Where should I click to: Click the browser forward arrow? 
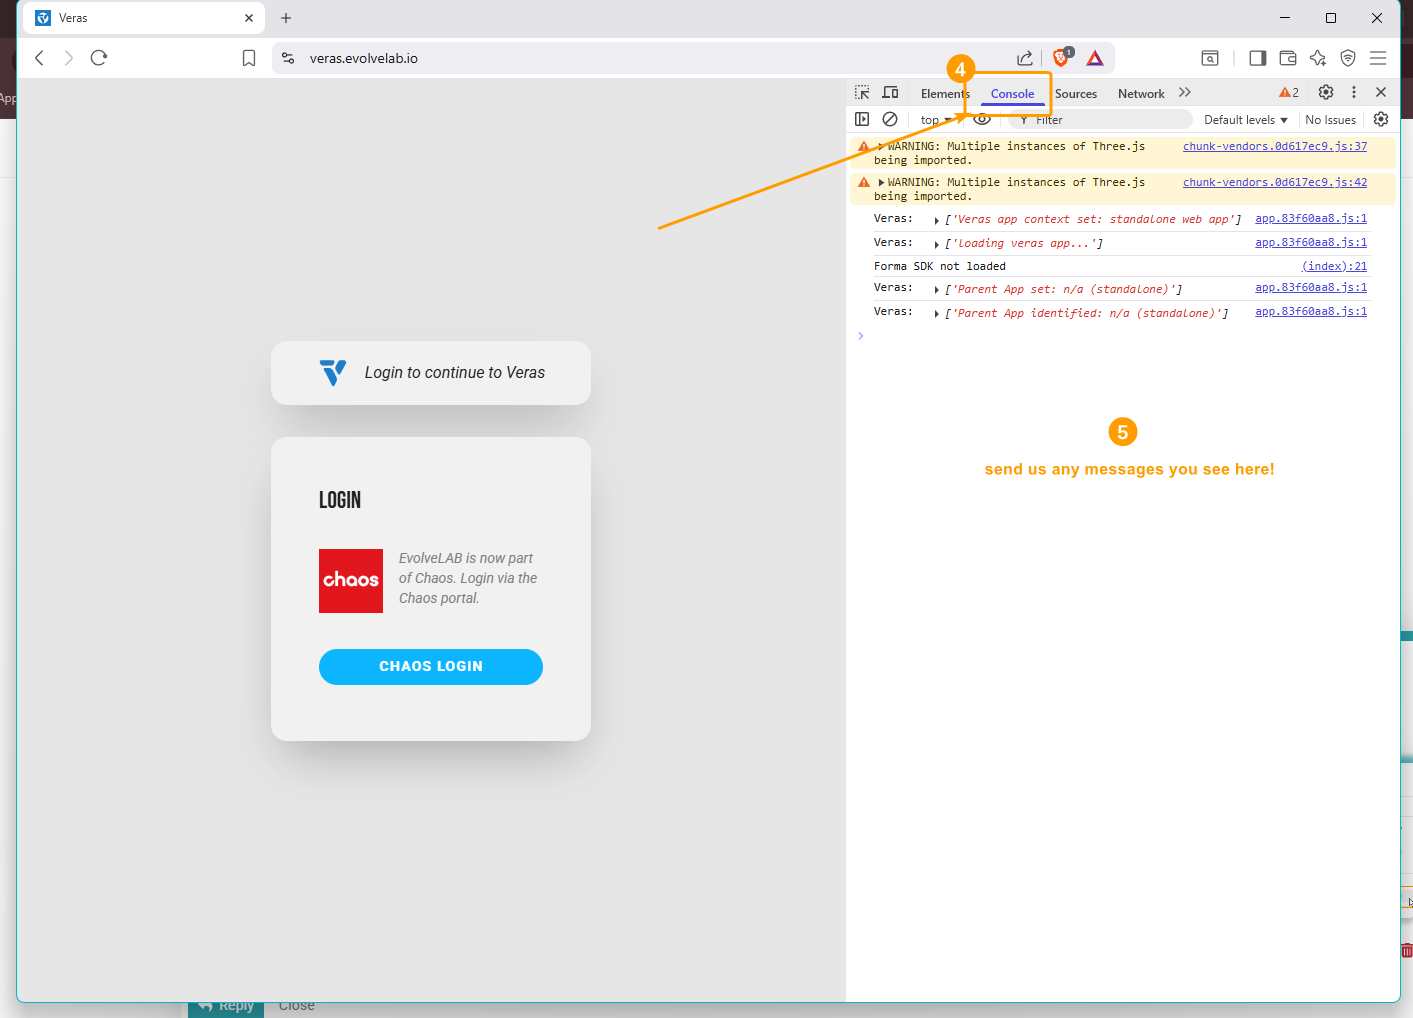[x=68, y=58]
